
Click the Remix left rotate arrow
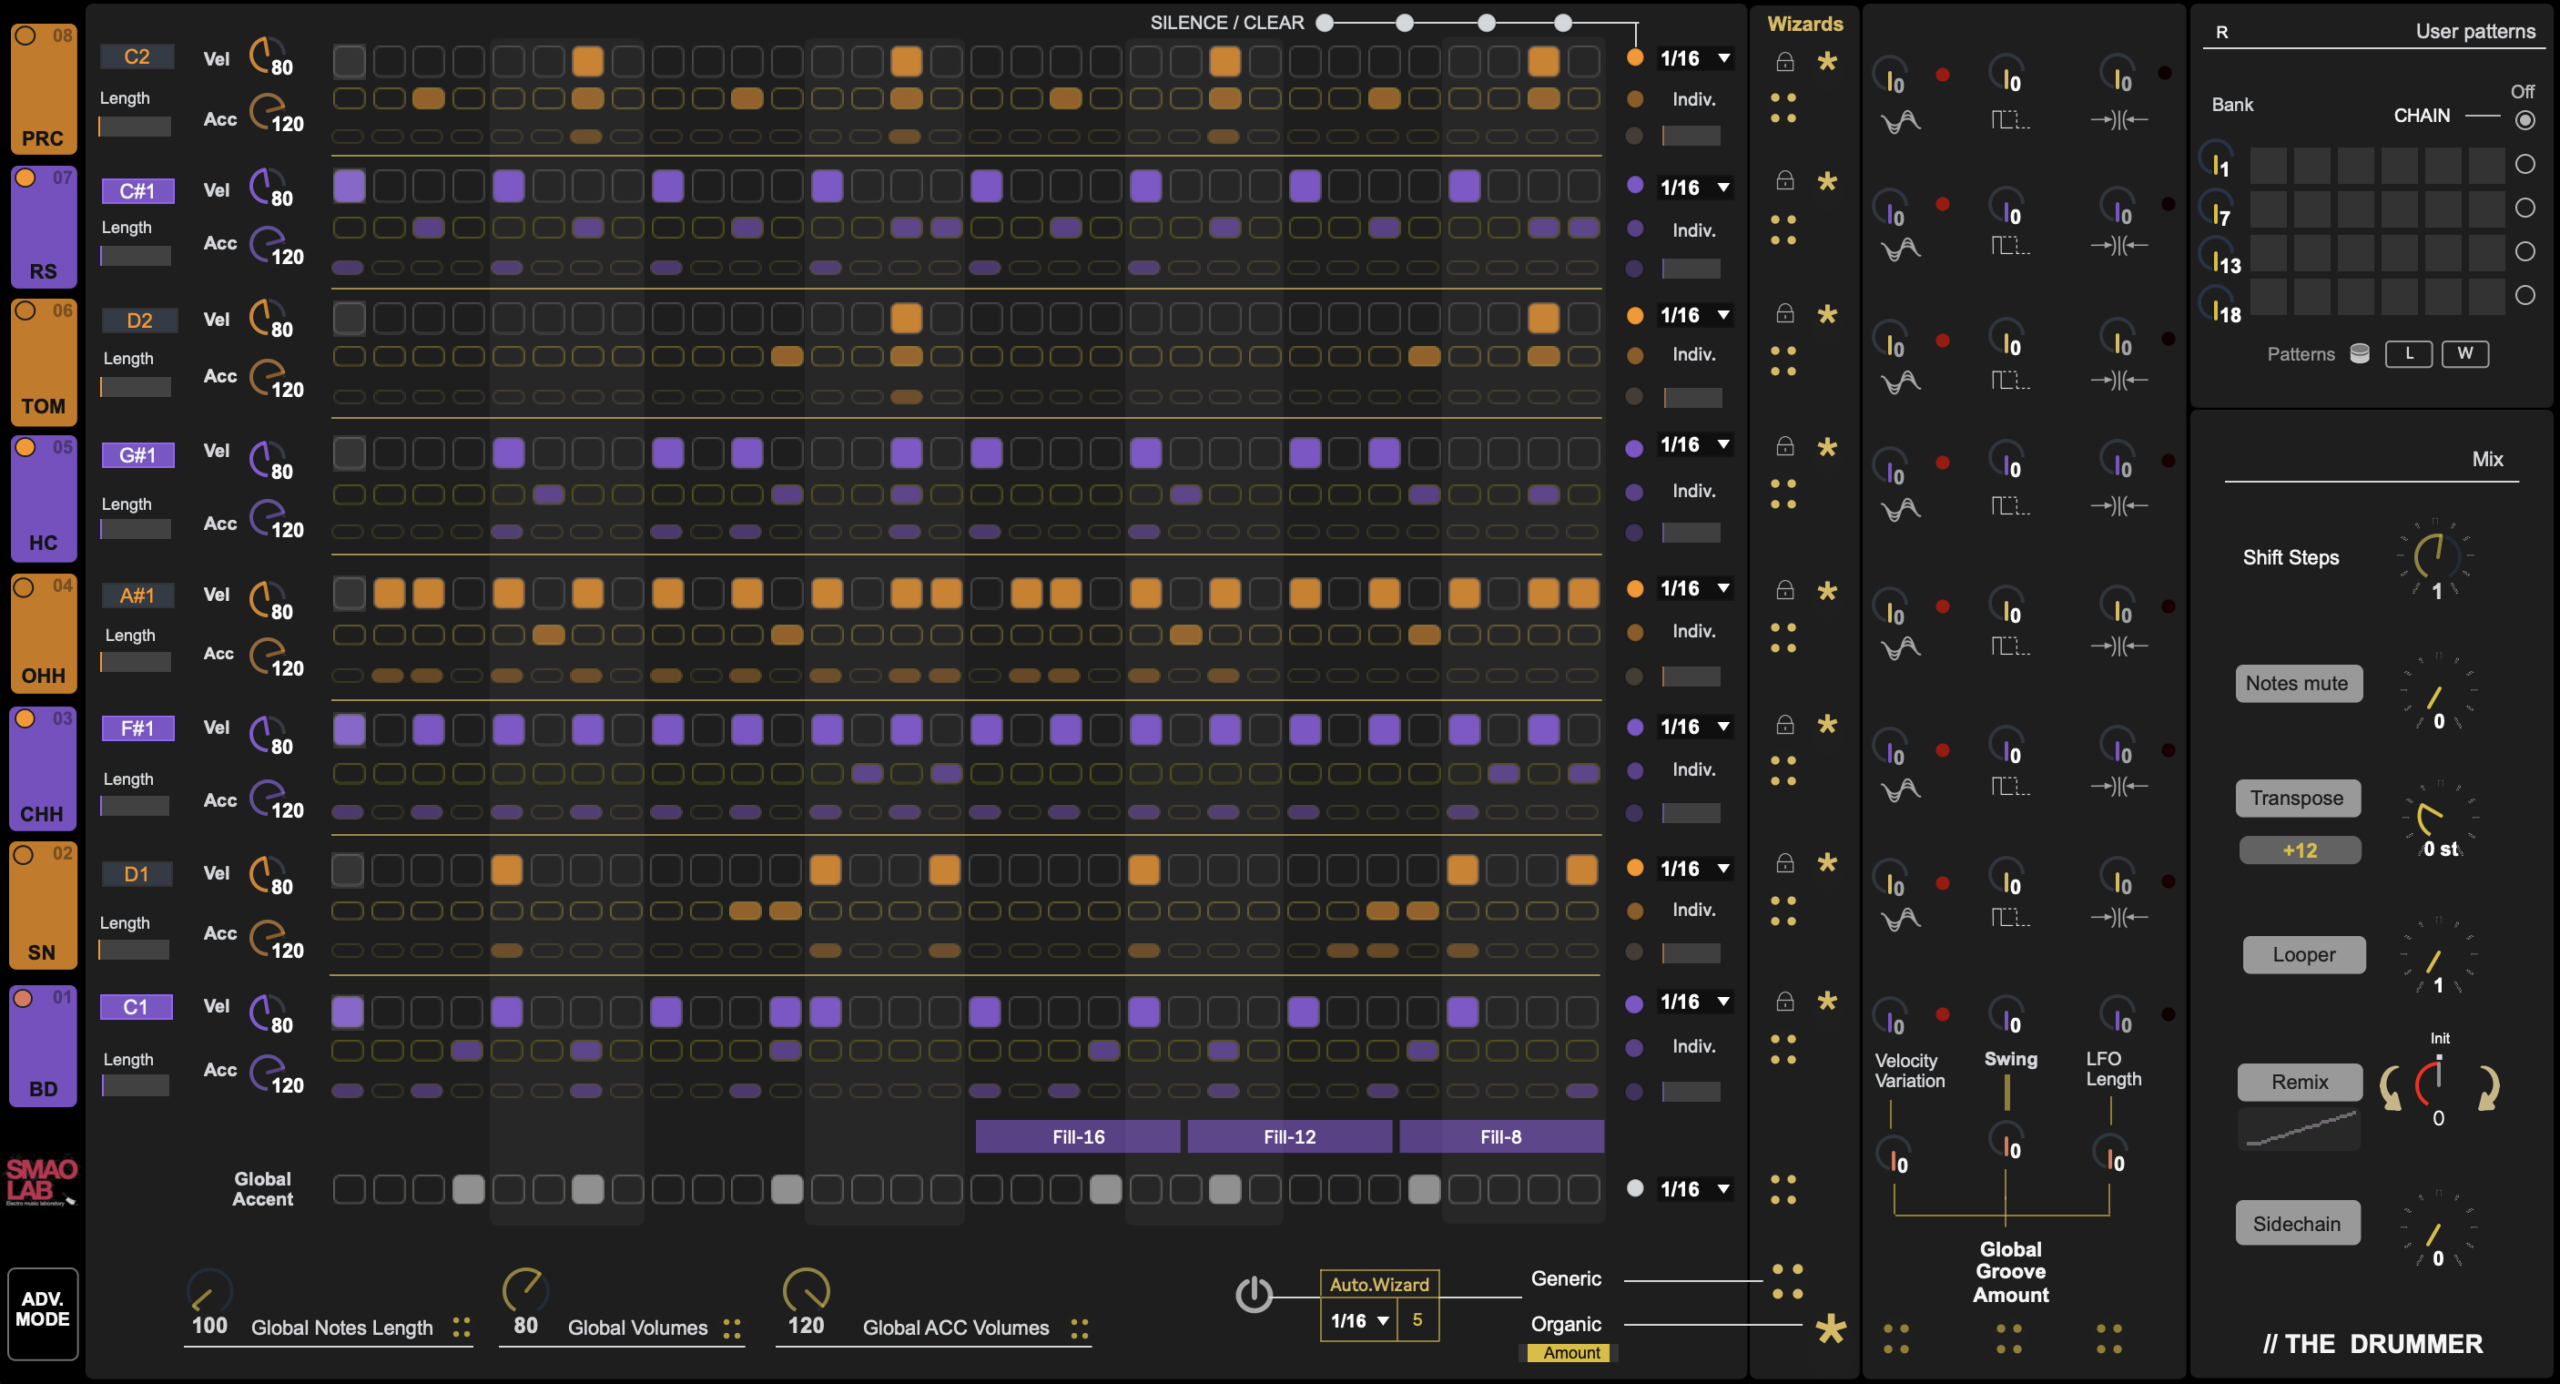pos(2391,1089)
